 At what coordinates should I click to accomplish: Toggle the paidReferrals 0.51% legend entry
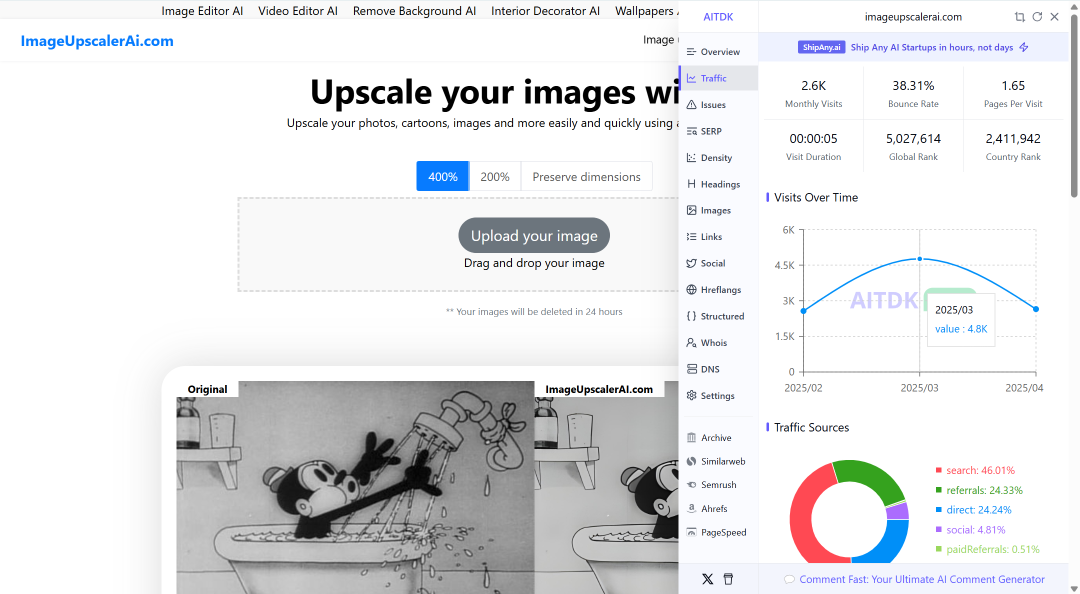tap(987, 549)
